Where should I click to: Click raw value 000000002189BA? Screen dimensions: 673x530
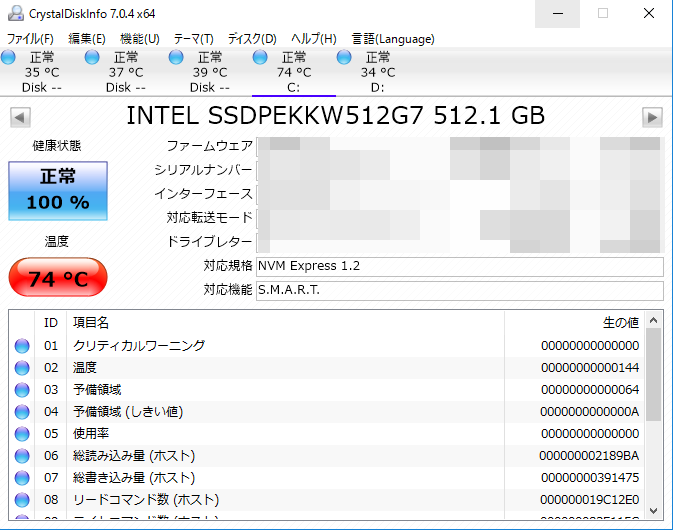(x=589, y=456)
